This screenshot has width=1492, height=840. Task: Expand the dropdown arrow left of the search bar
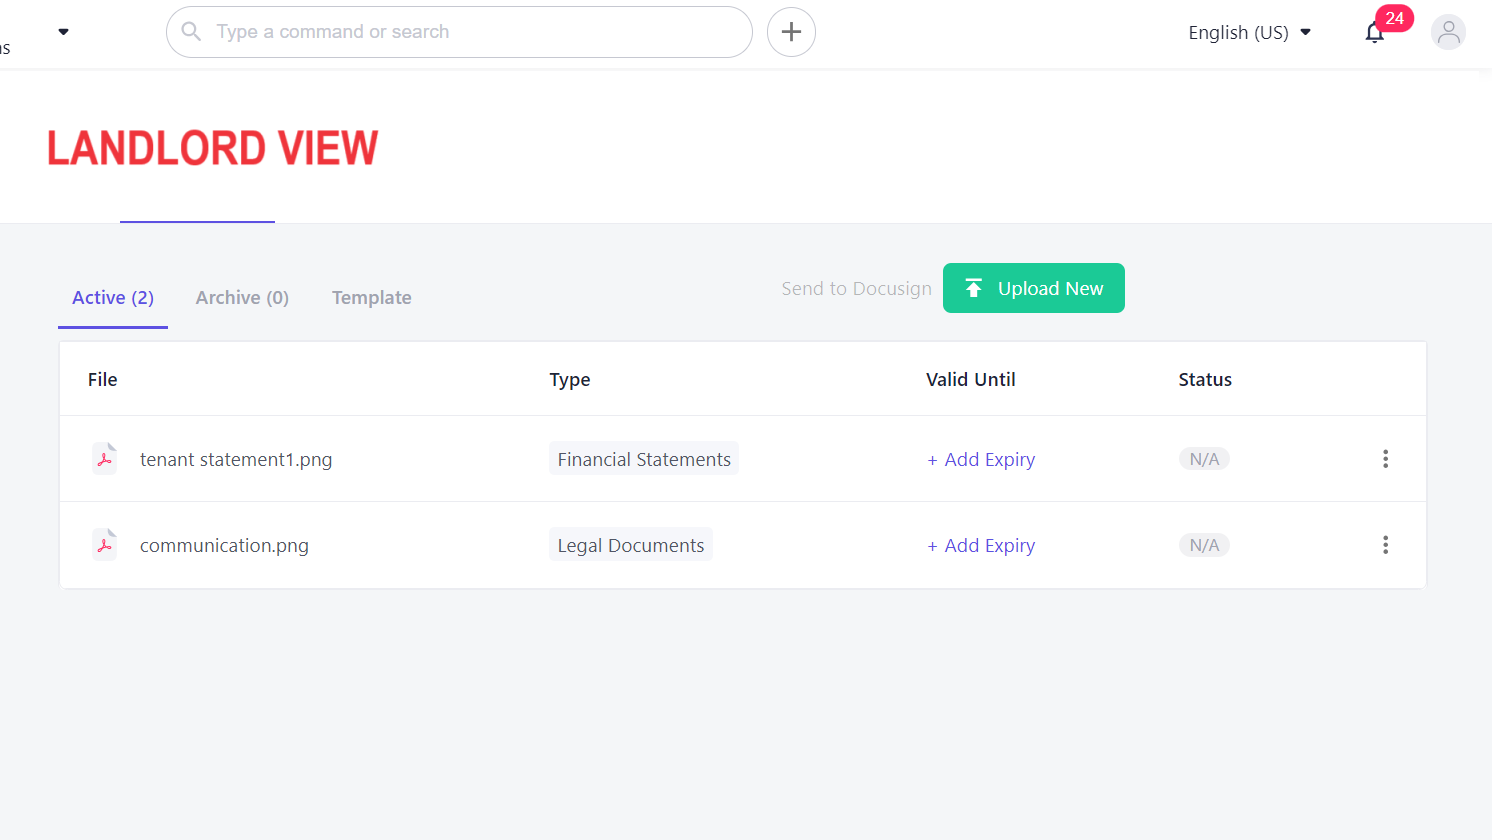[x=64, y=32]
